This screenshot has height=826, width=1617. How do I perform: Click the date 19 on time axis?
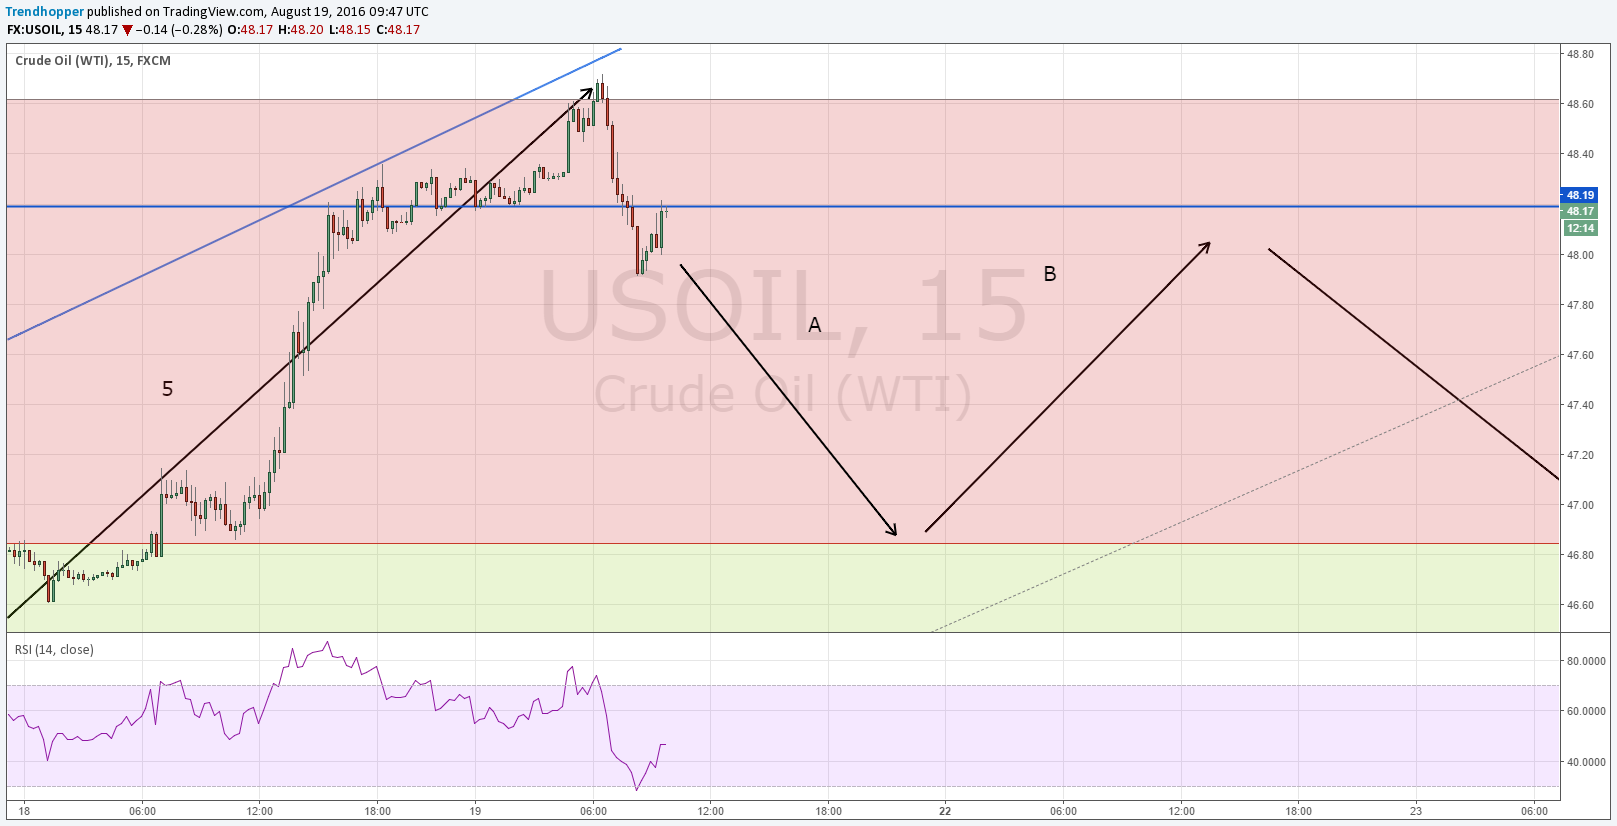point(475,811)
